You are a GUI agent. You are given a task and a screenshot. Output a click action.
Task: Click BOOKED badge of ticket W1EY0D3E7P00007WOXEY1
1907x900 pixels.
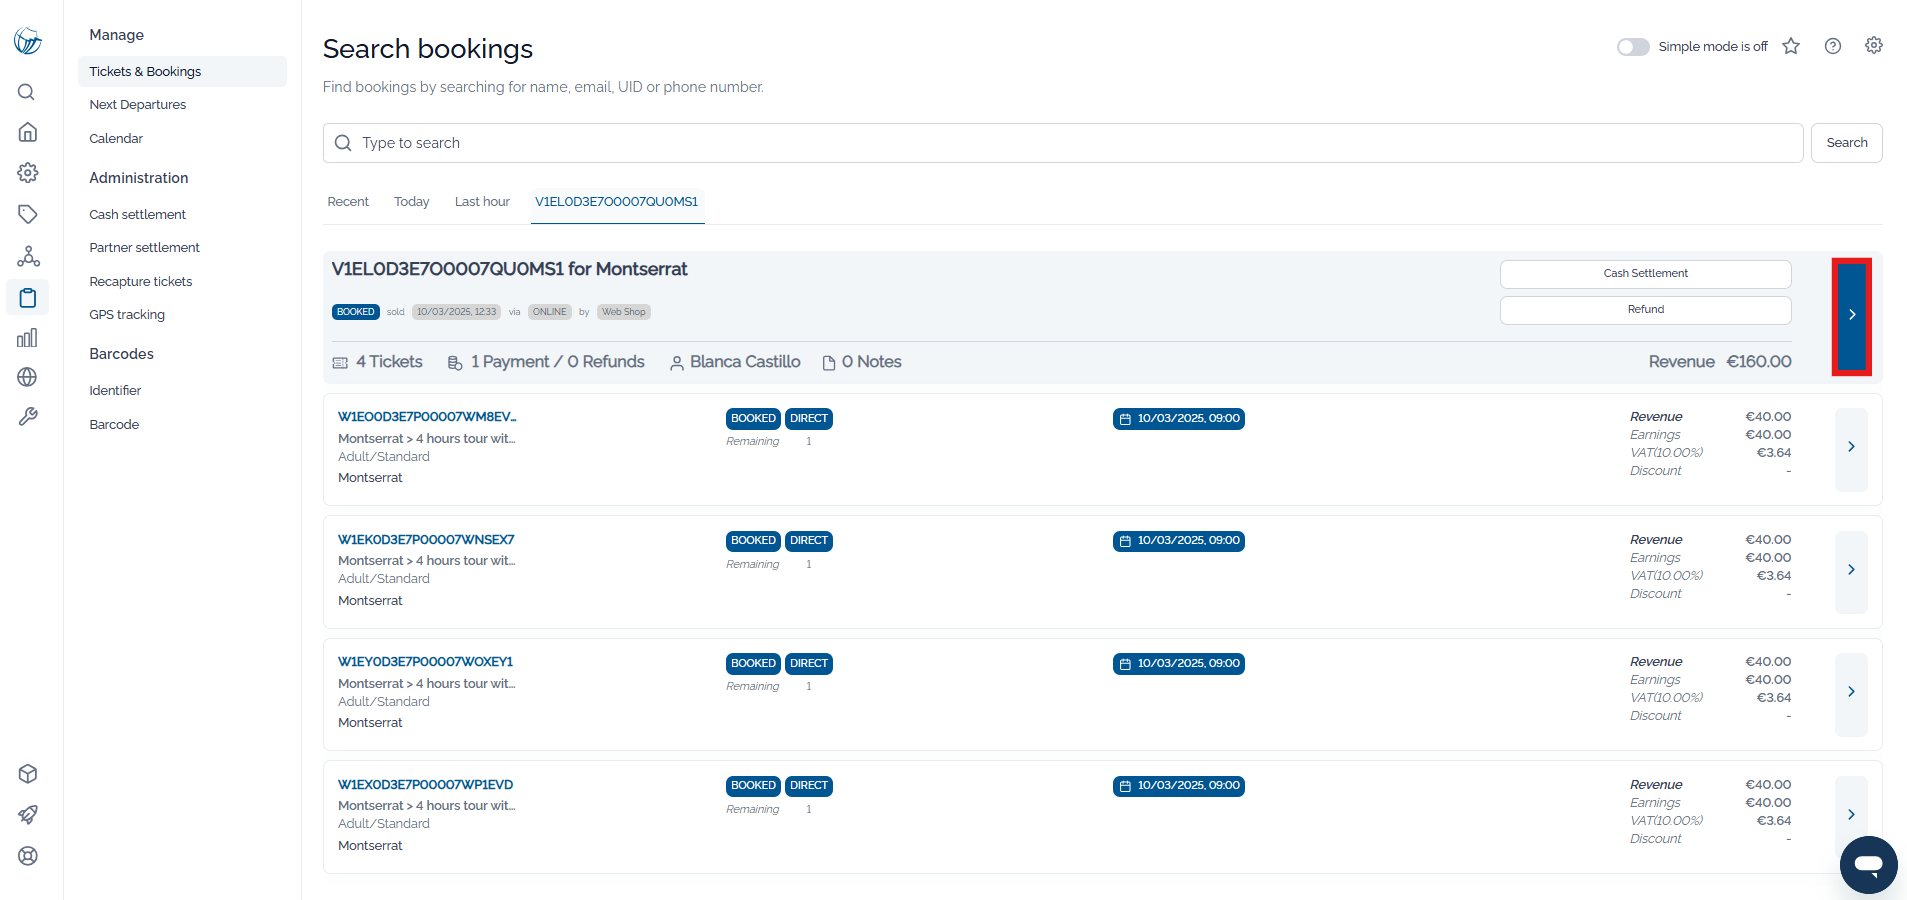pos(753,664)
